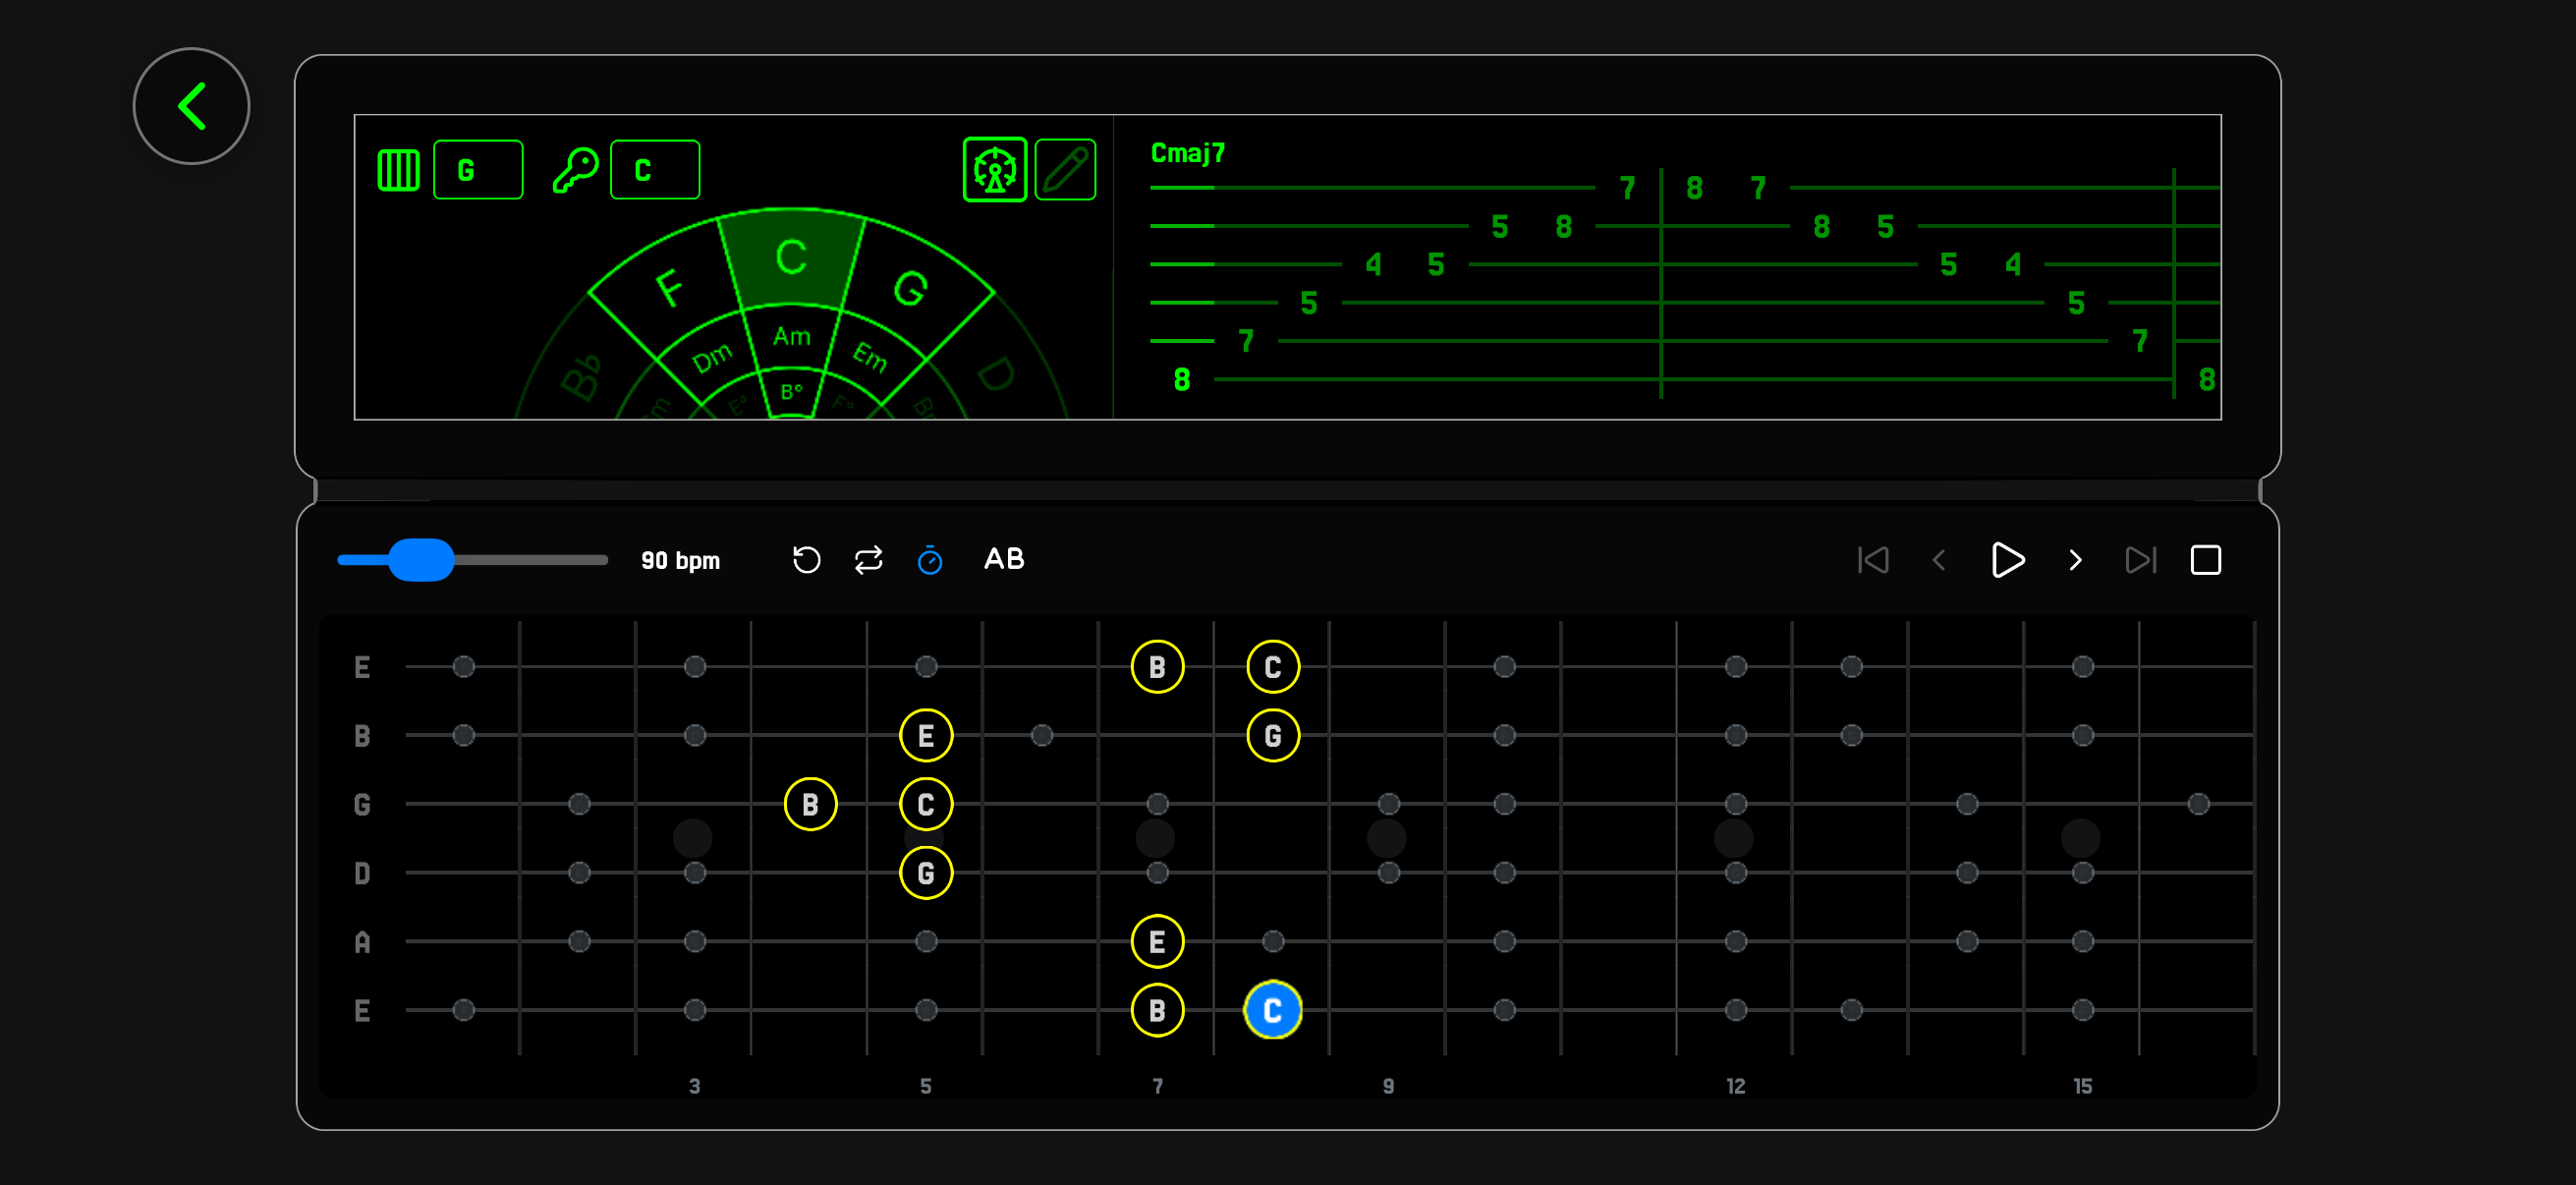Skip to the beginning of the track
Image resolution: width=2576 pixels, height=1185 pixels.
click(x=1873, y=560)
